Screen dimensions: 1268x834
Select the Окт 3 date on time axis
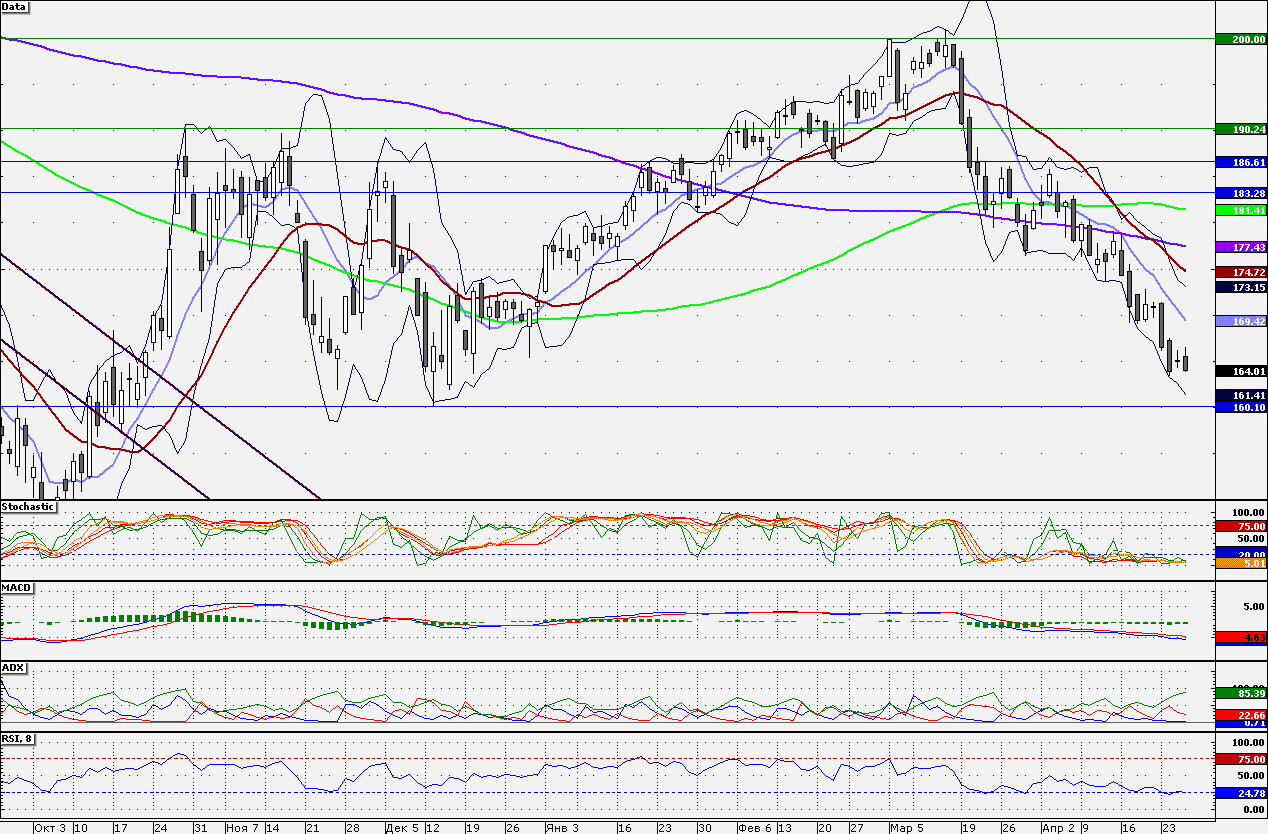coord(51,828)
